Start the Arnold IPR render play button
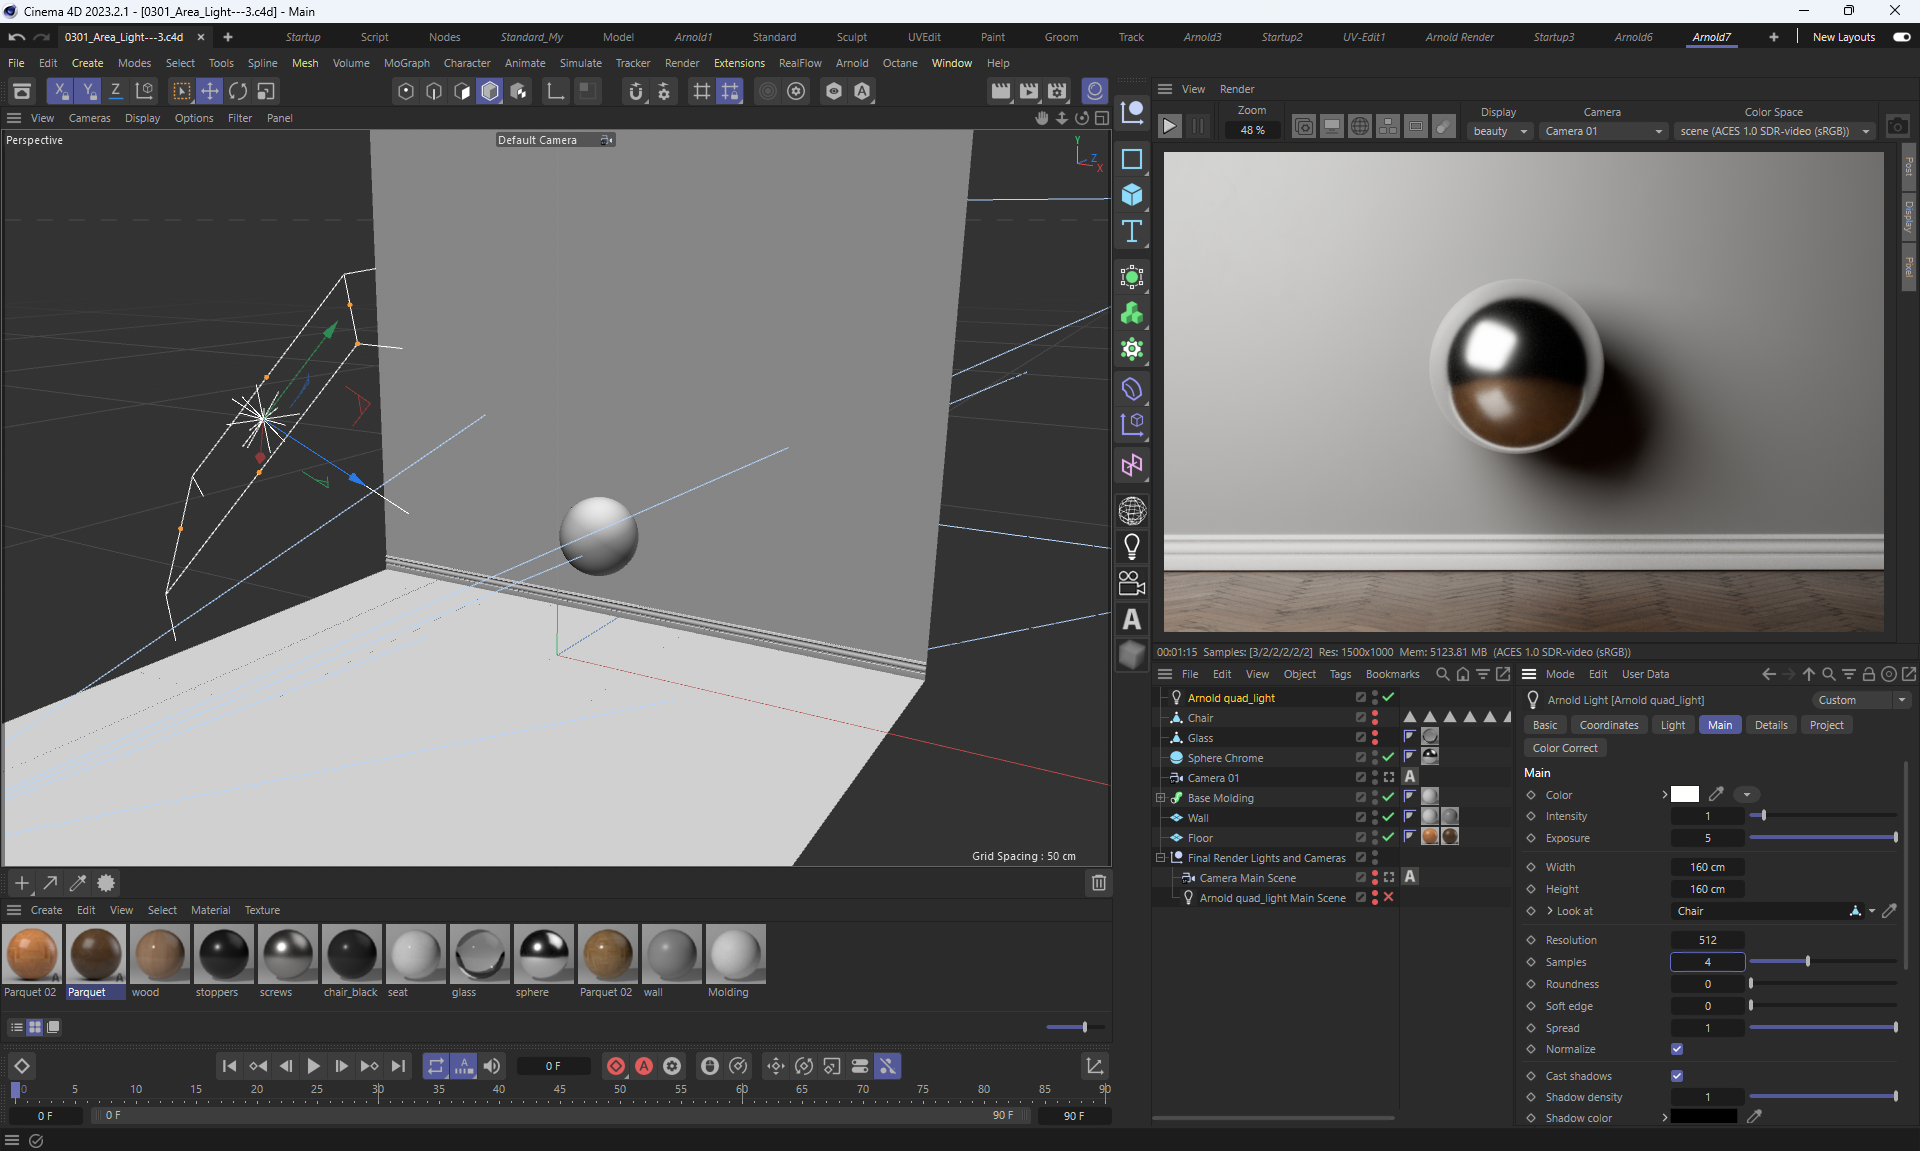 click(1169, 127)
